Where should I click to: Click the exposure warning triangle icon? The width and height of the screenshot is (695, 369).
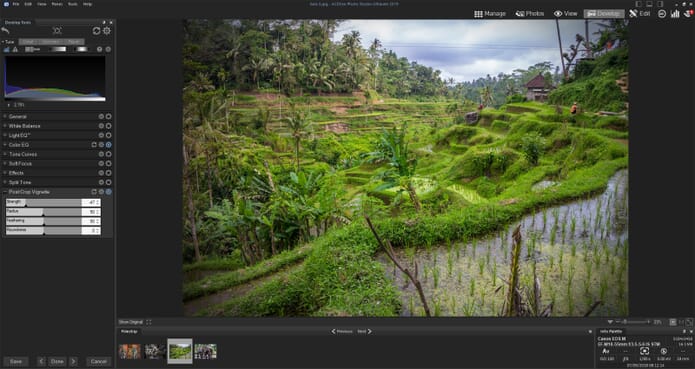tap(15, 49)
